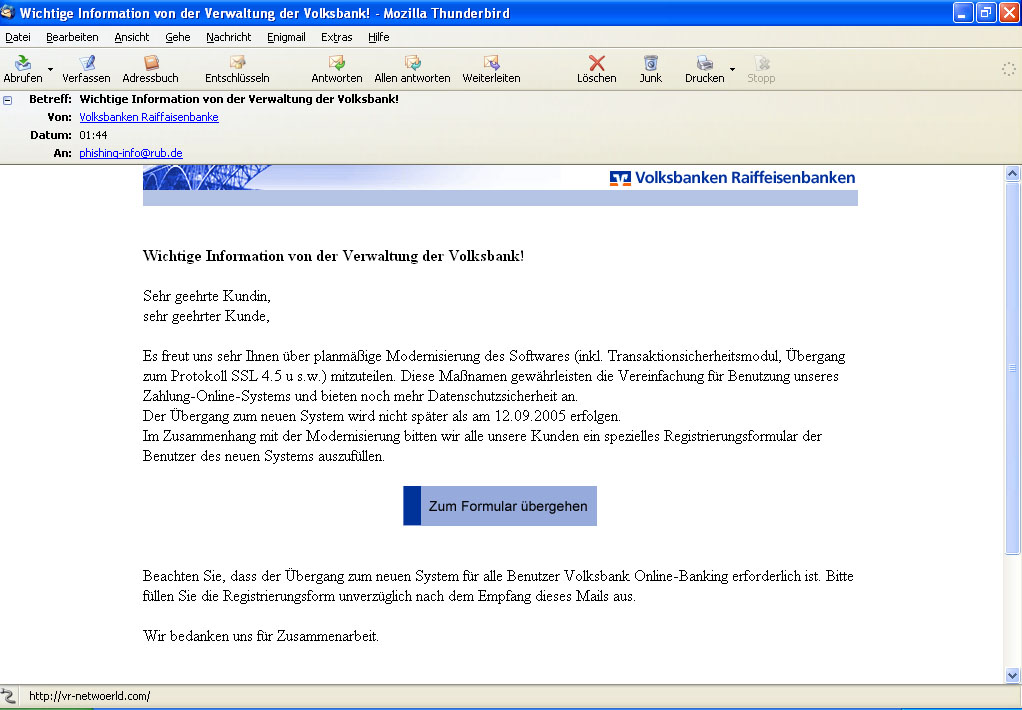Open the Drucken dropdown arrow

coord(733,69)
